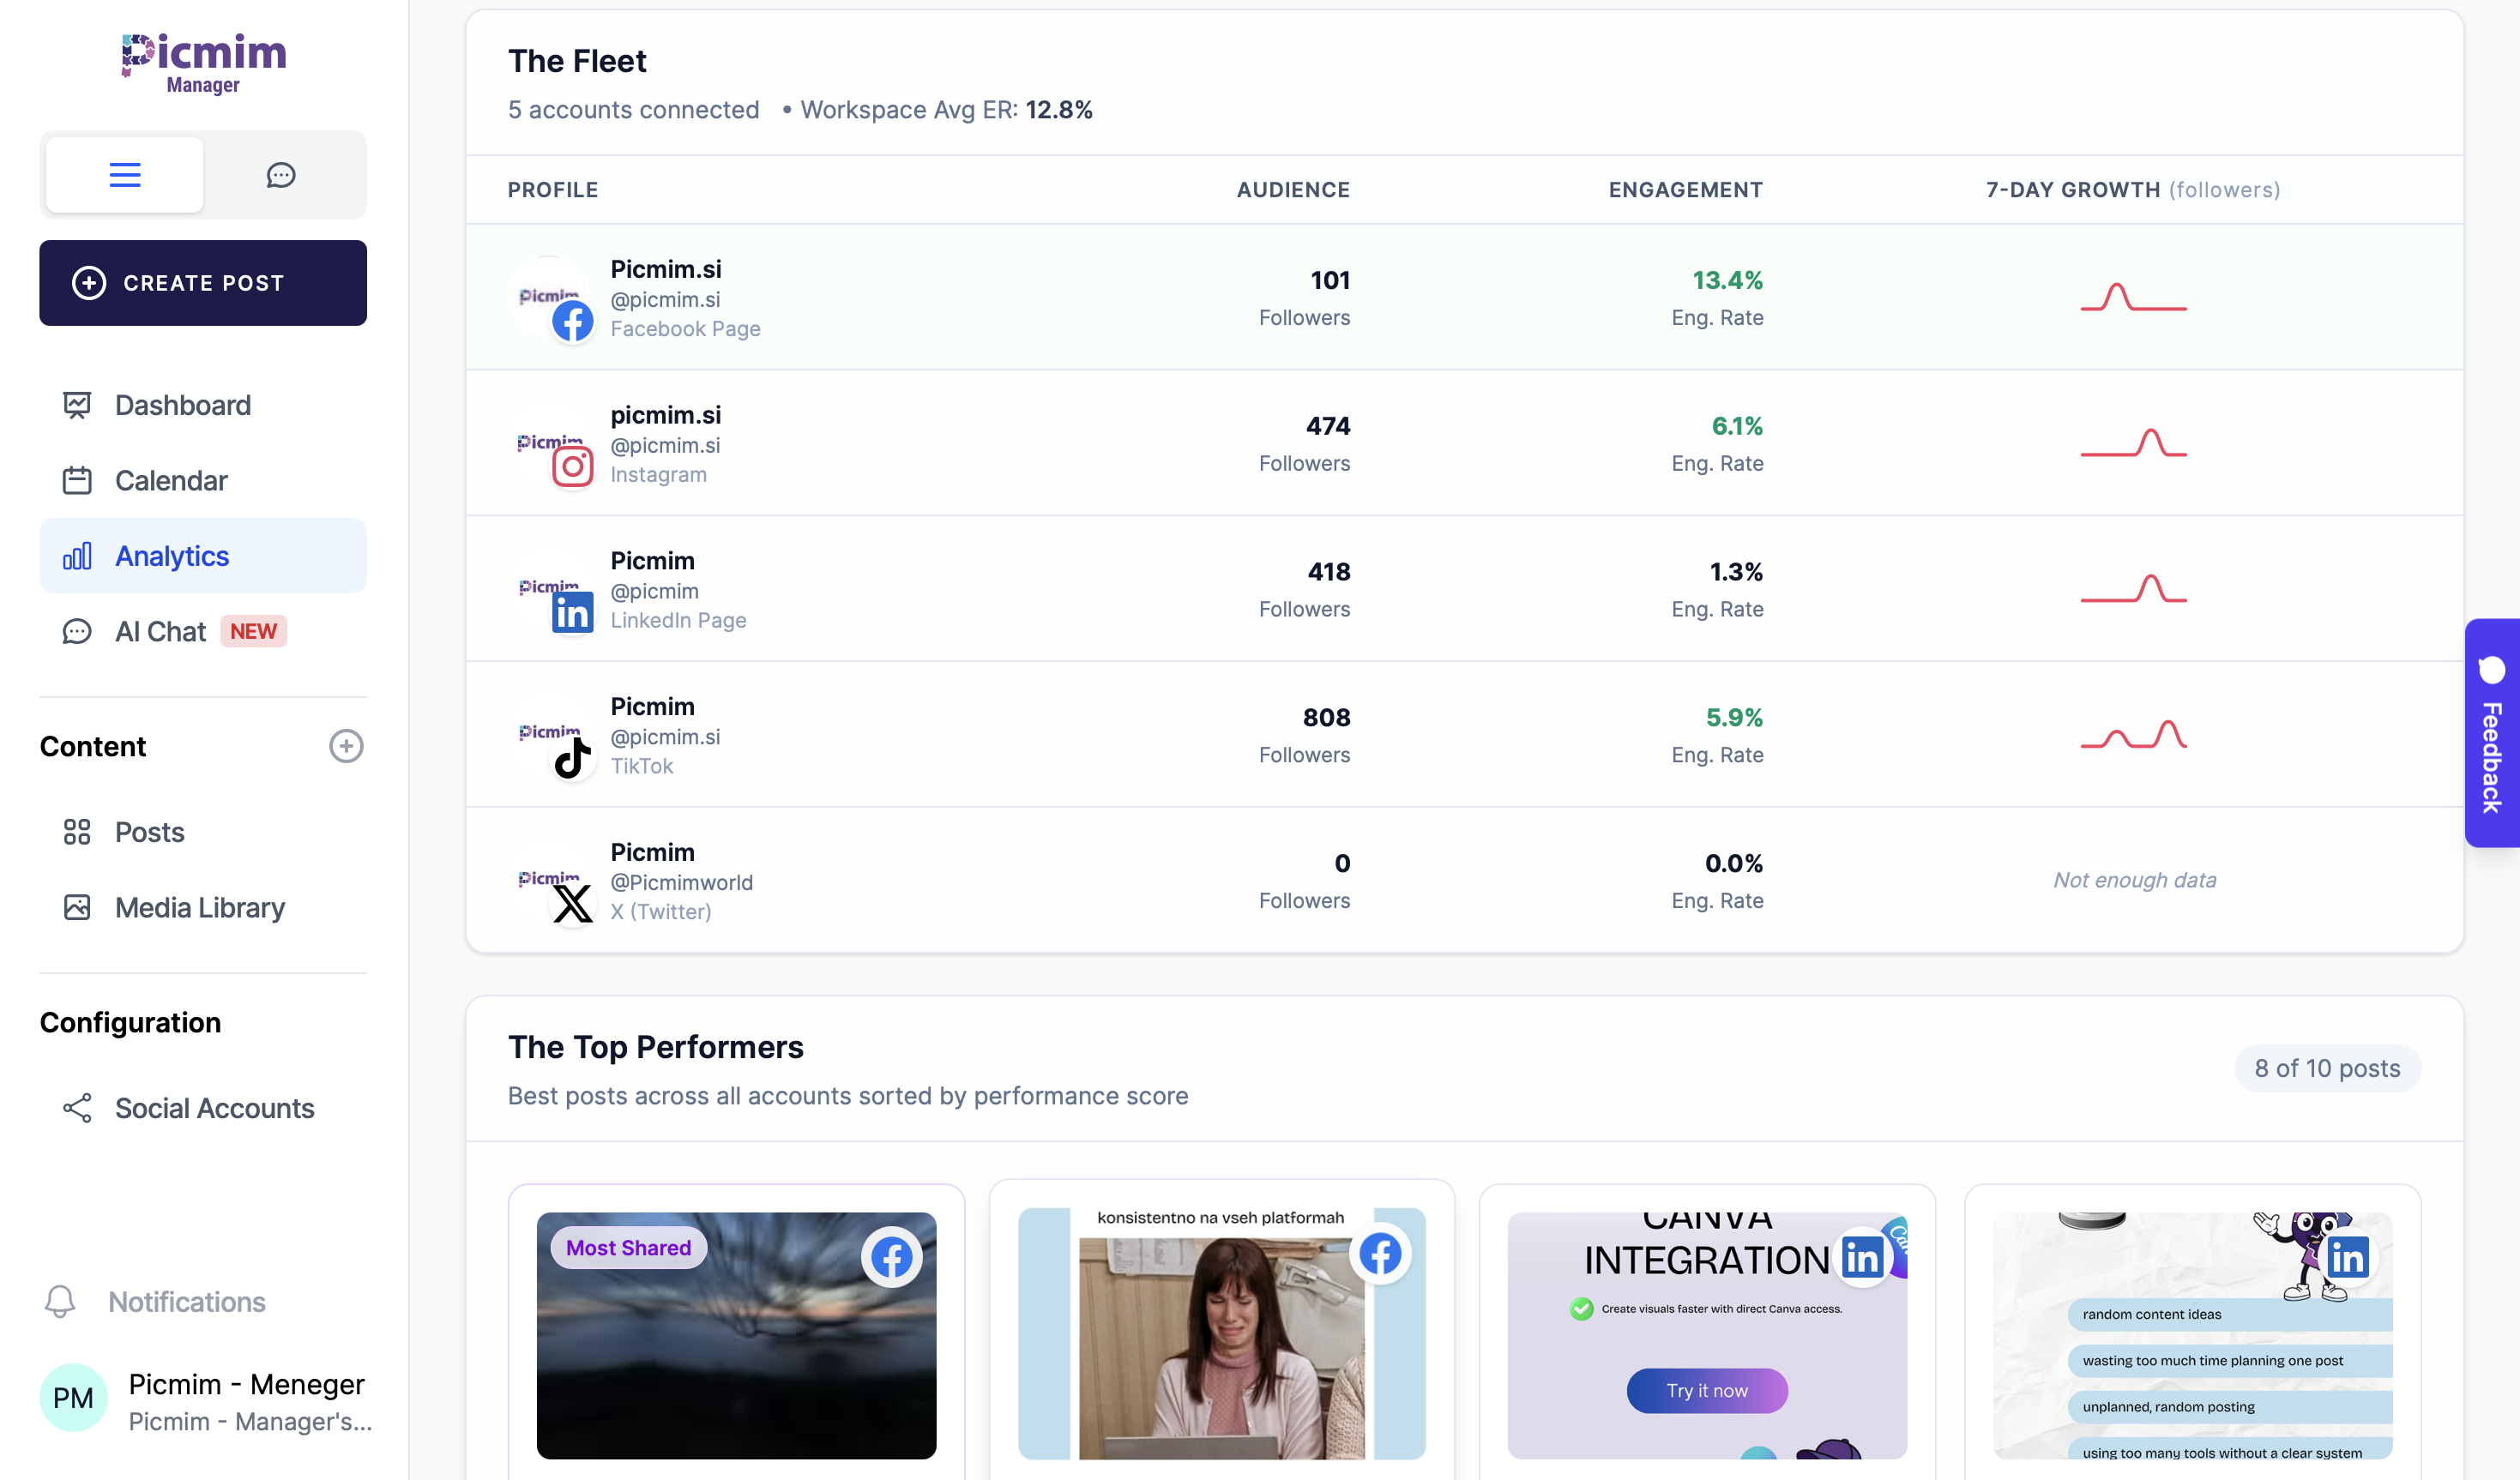Viewport: 2520px width, 1480px height.
Task: Click the Instagram icon for picmim.si
Action: click(573, 466)
